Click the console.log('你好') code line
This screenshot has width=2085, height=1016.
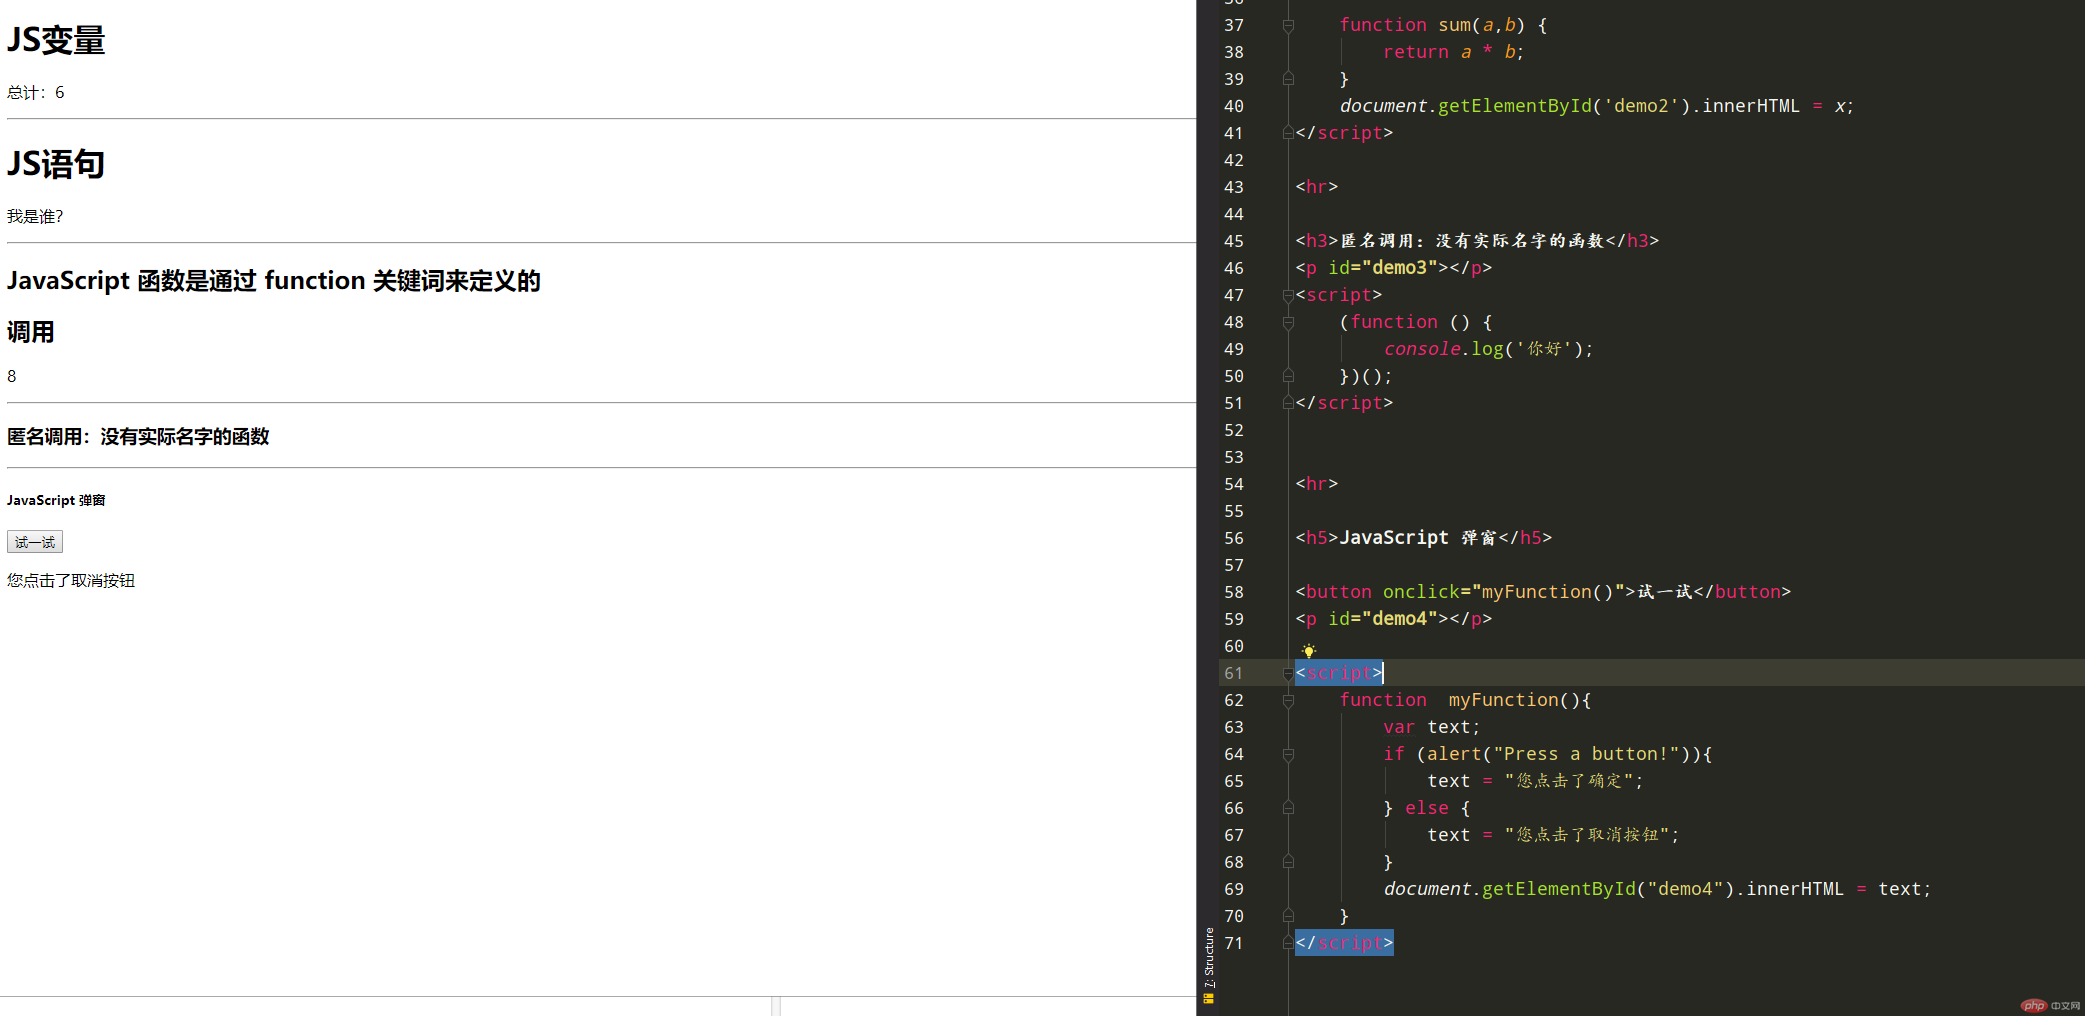(1488, 349)
